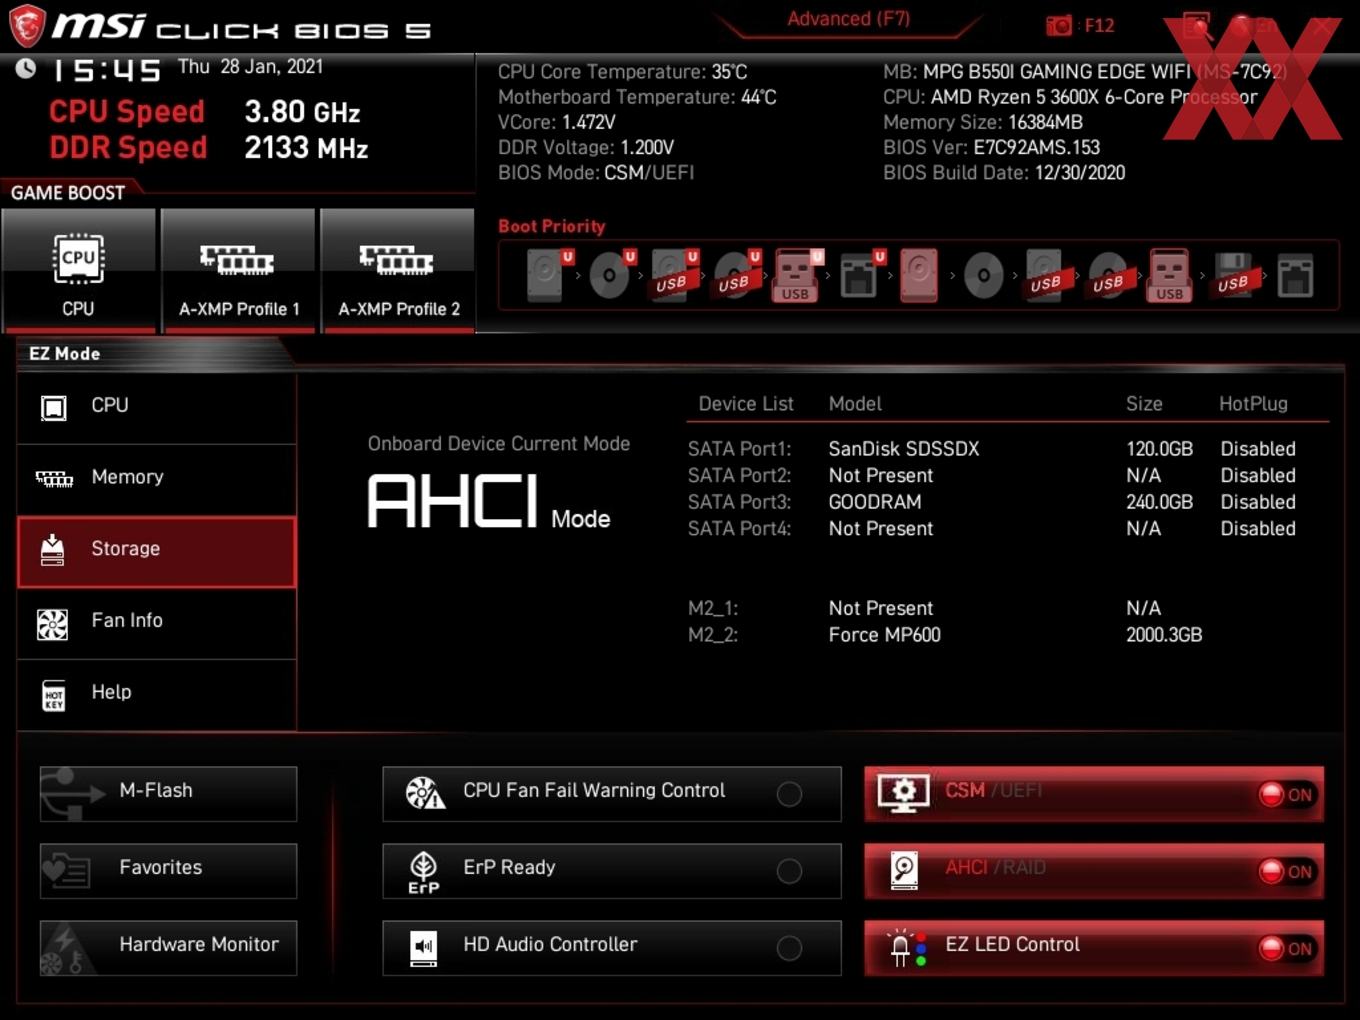Open the CPU section in EZ Mode
Screen dimensions: 1360x1020
click(156, 406)
